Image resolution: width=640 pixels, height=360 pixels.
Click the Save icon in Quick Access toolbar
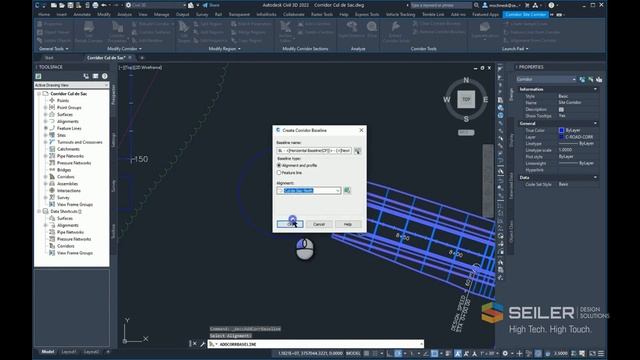(70, 5)
